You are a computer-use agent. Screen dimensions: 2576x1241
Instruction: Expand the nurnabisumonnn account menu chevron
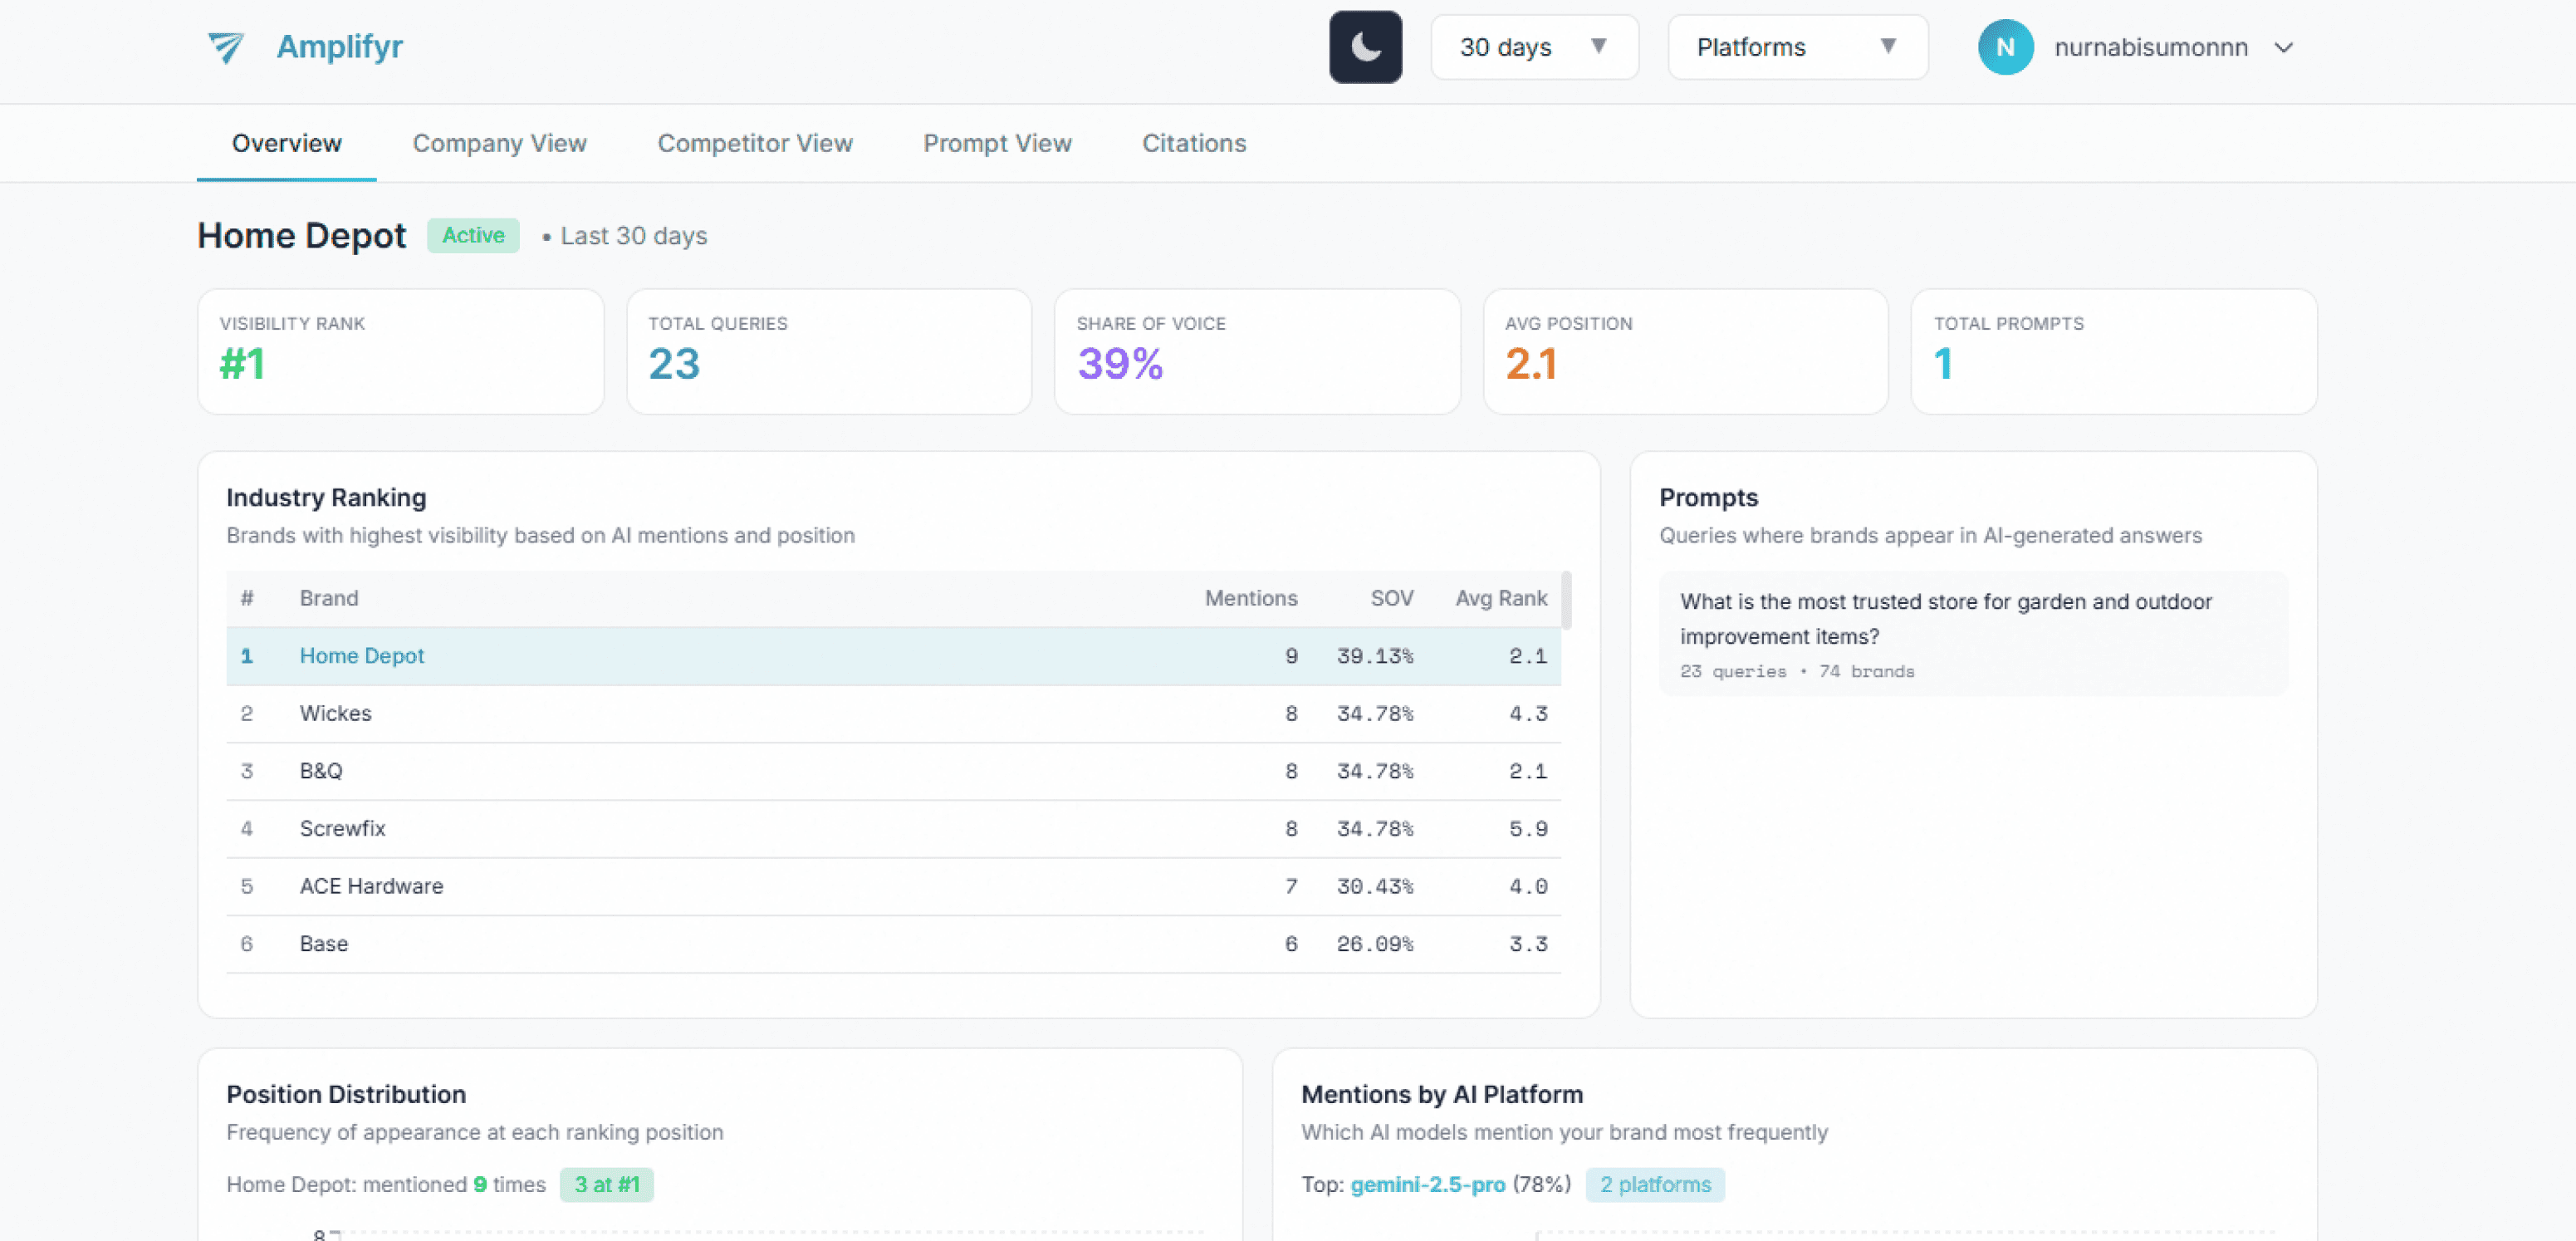pyautogui.click(x=2283, y=47)
